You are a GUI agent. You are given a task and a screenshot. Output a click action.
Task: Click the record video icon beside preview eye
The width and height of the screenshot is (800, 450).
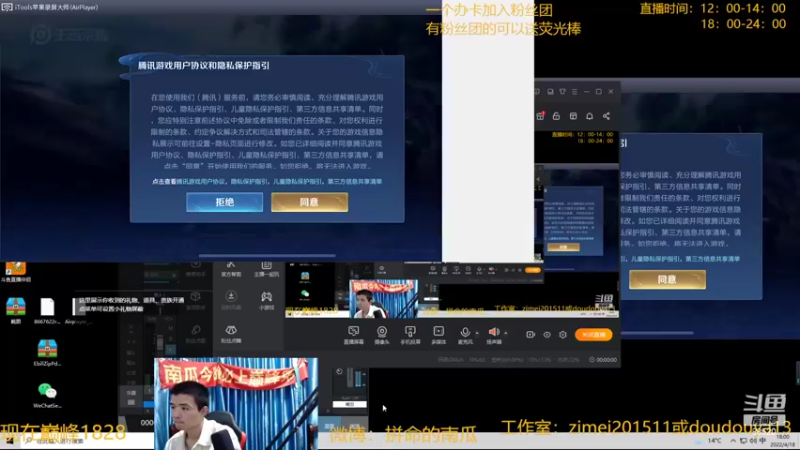[x=531, y=335]
